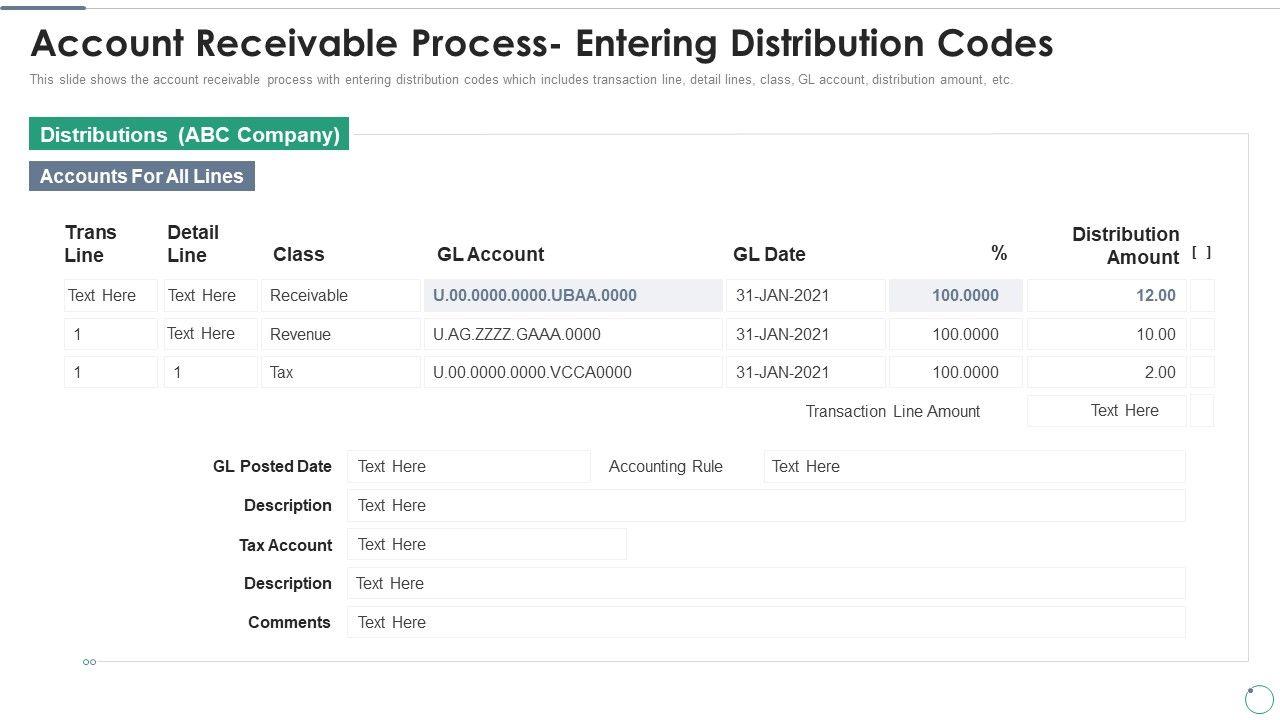Click the Revenue GL Account U.AG.ZZZZ.GAAA.0000 cell
The width and height of the screenshot is (1280, 720).
573,334
